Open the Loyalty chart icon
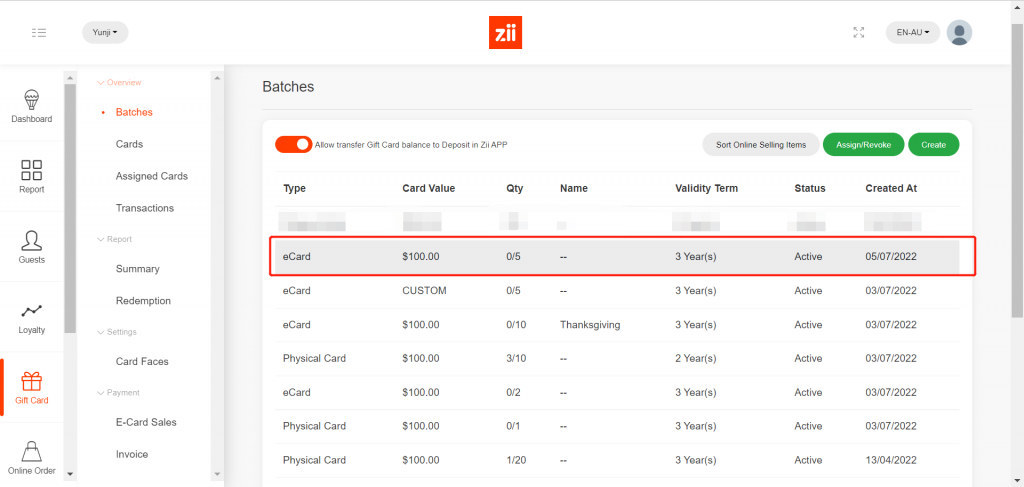 (x=31, y=311)
